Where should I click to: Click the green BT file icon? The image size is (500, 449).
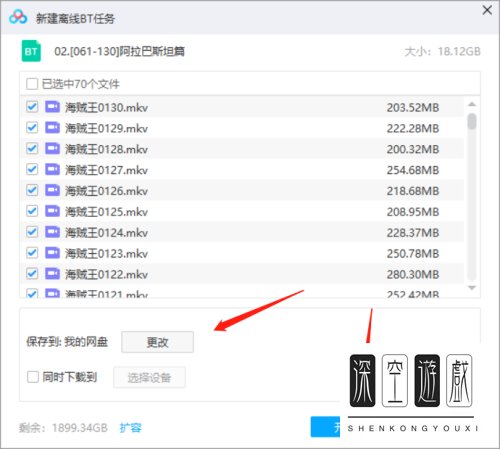(31, 51)
